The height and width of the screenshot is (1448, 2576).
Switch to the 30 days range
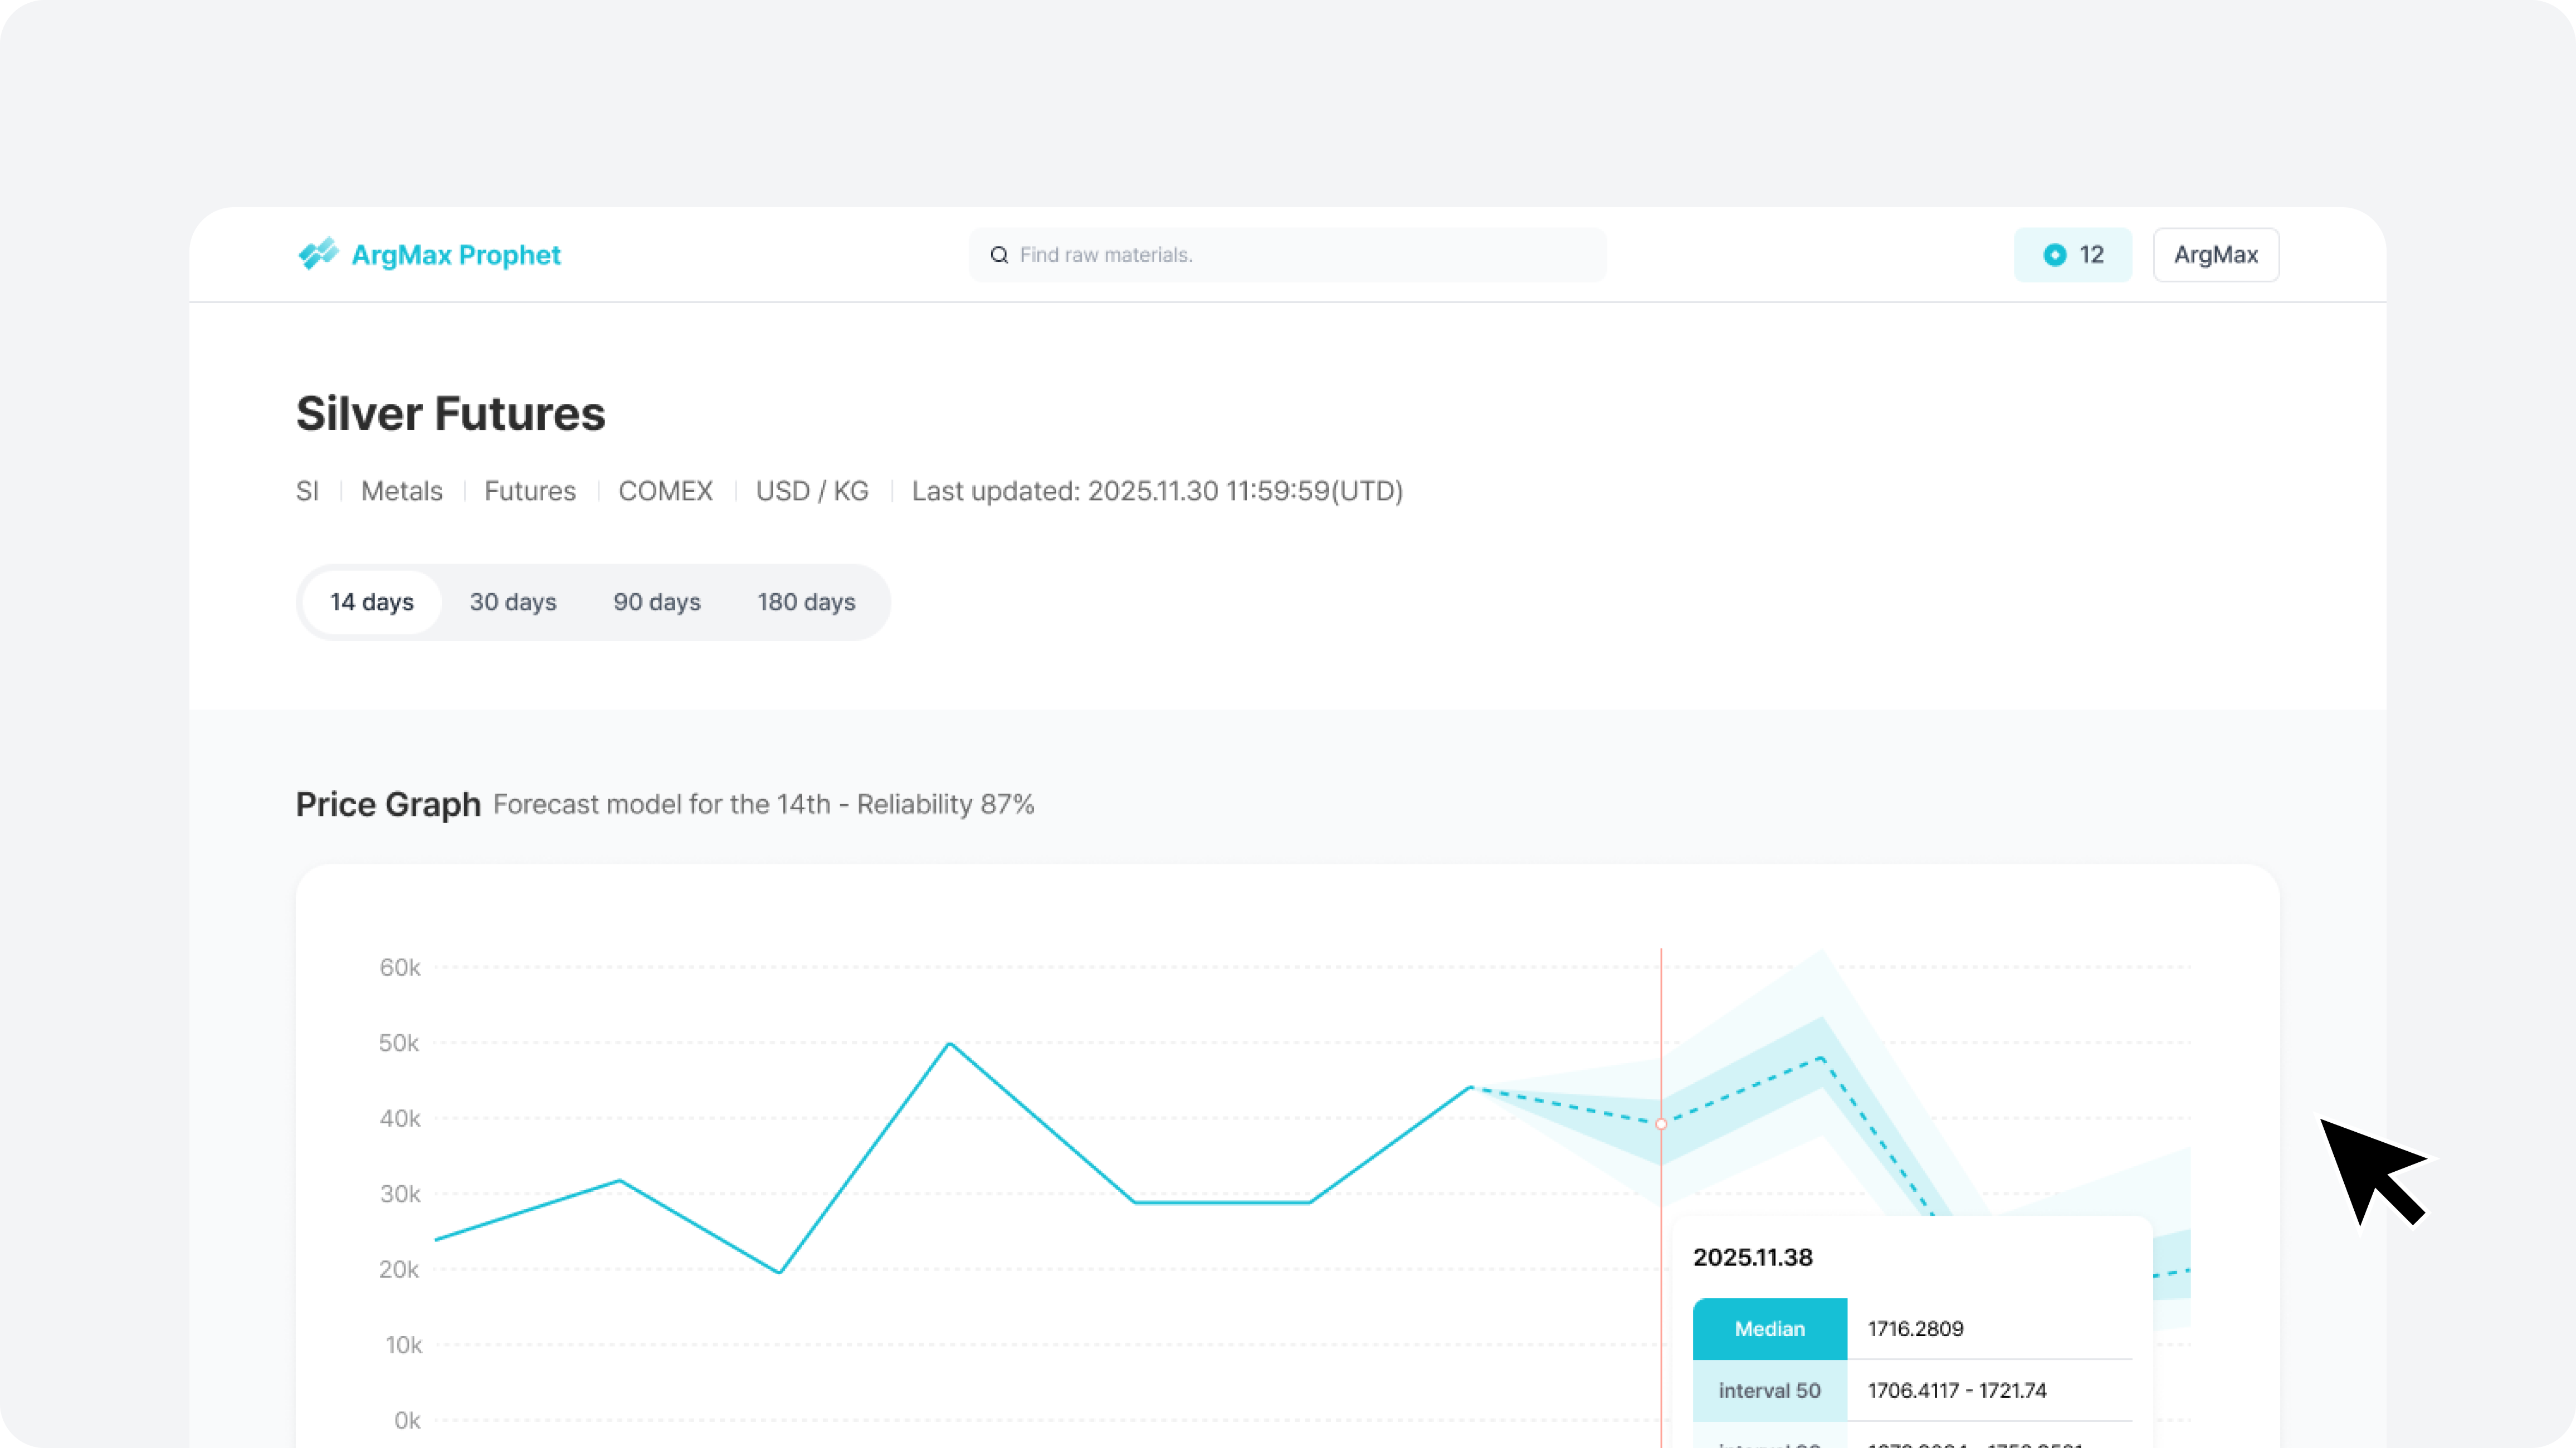click(513, 602)
